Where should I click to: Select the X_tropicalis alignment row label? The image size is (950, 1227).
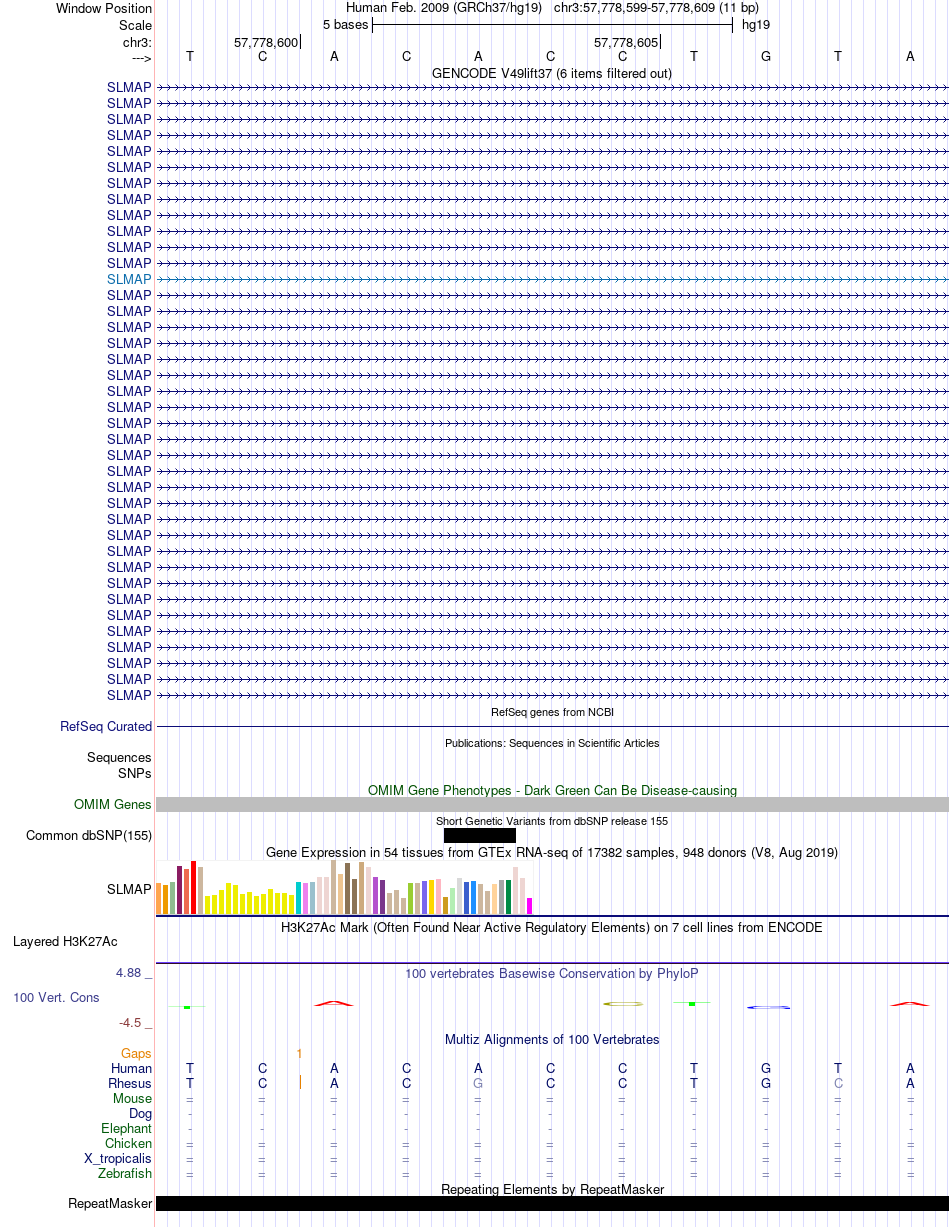118,1158
